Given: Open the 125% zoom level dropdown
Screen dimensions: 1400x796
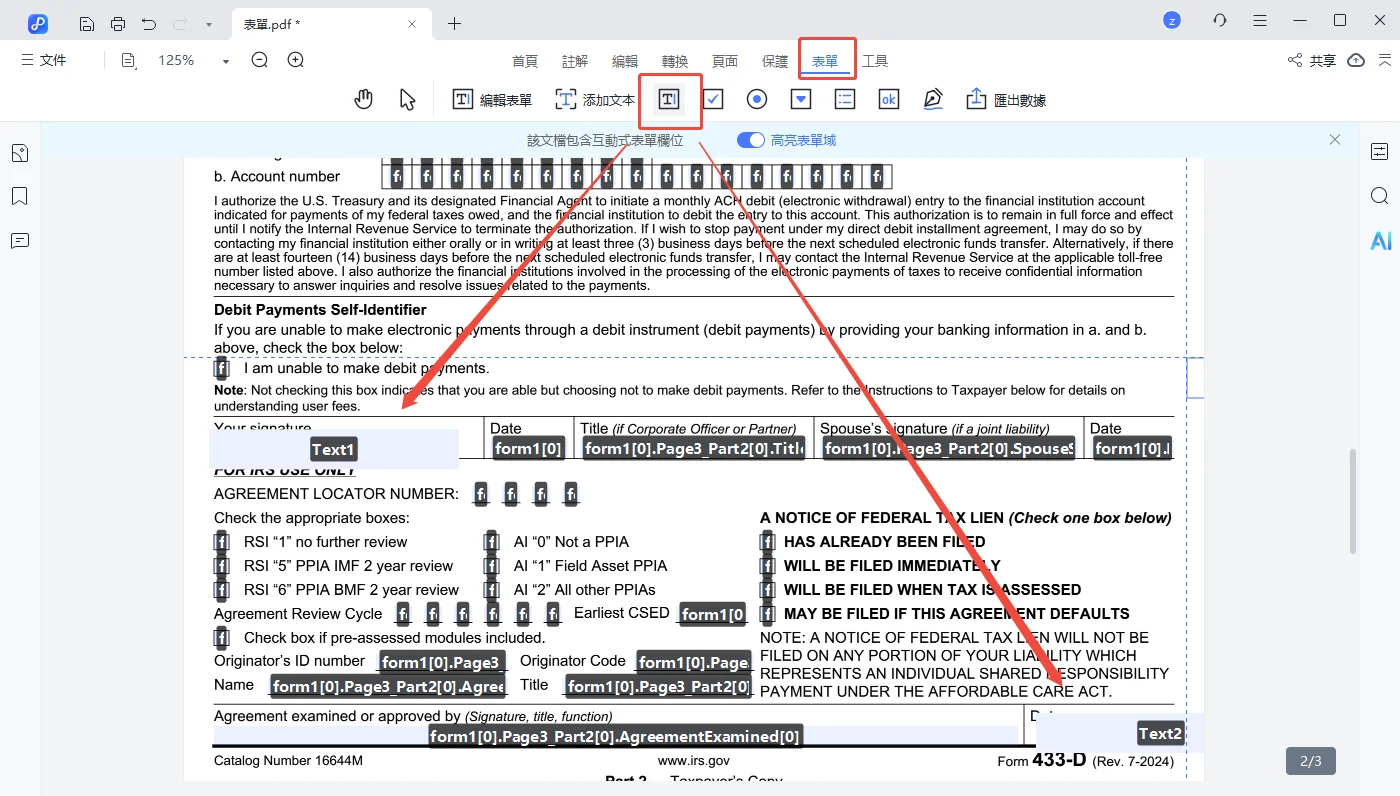Looking at the screenshot, I should coord(226,61).
